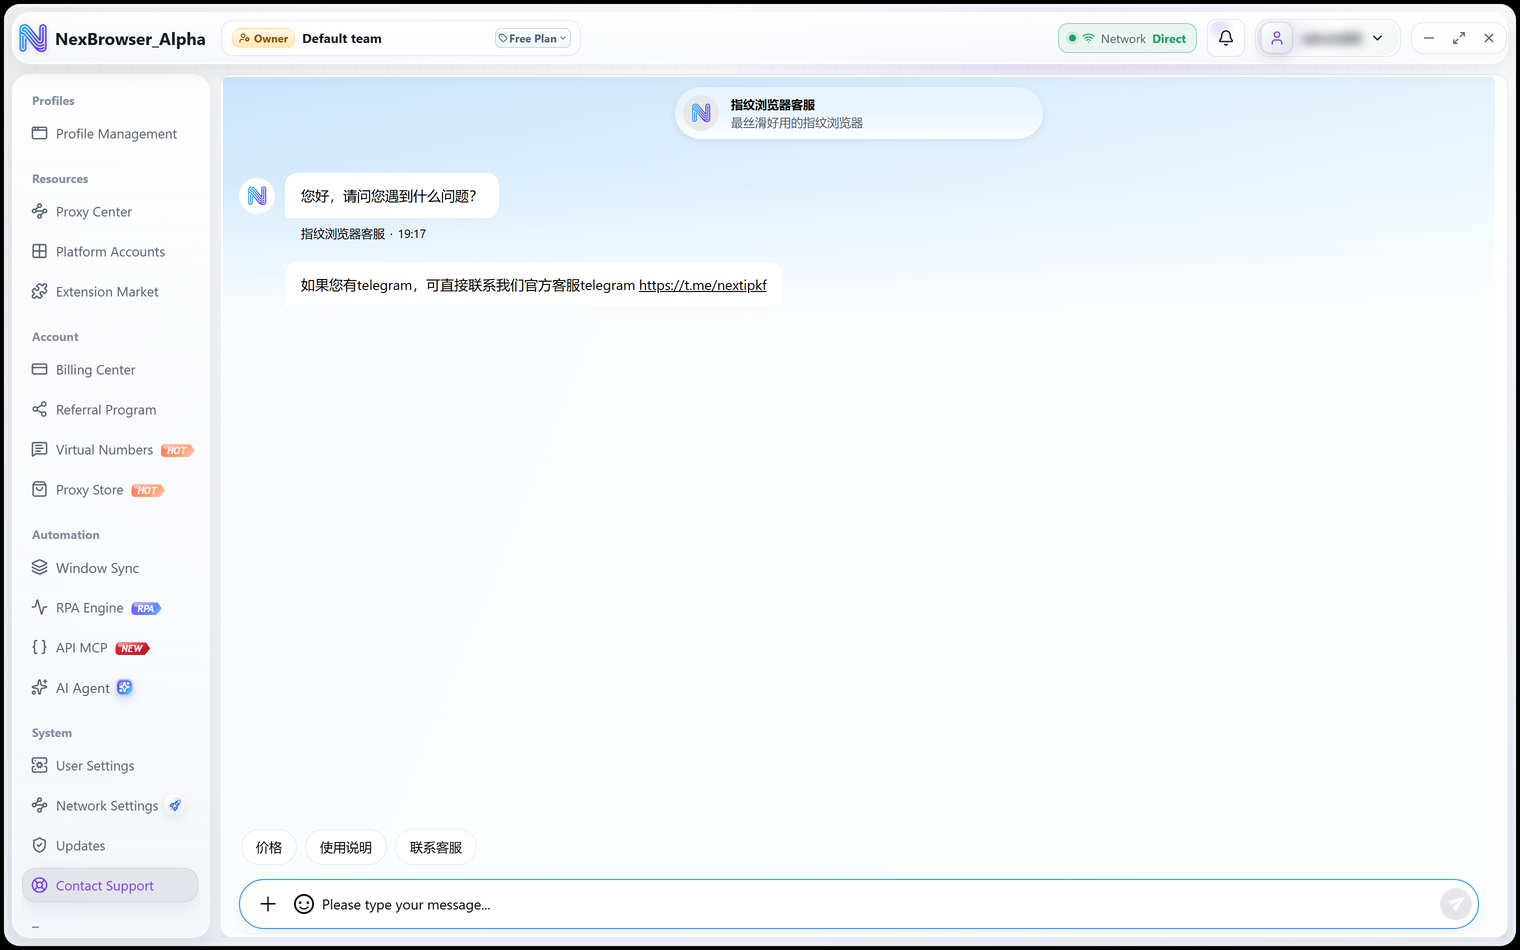
Task: Open notifications bell icon
Action: 1225,38
